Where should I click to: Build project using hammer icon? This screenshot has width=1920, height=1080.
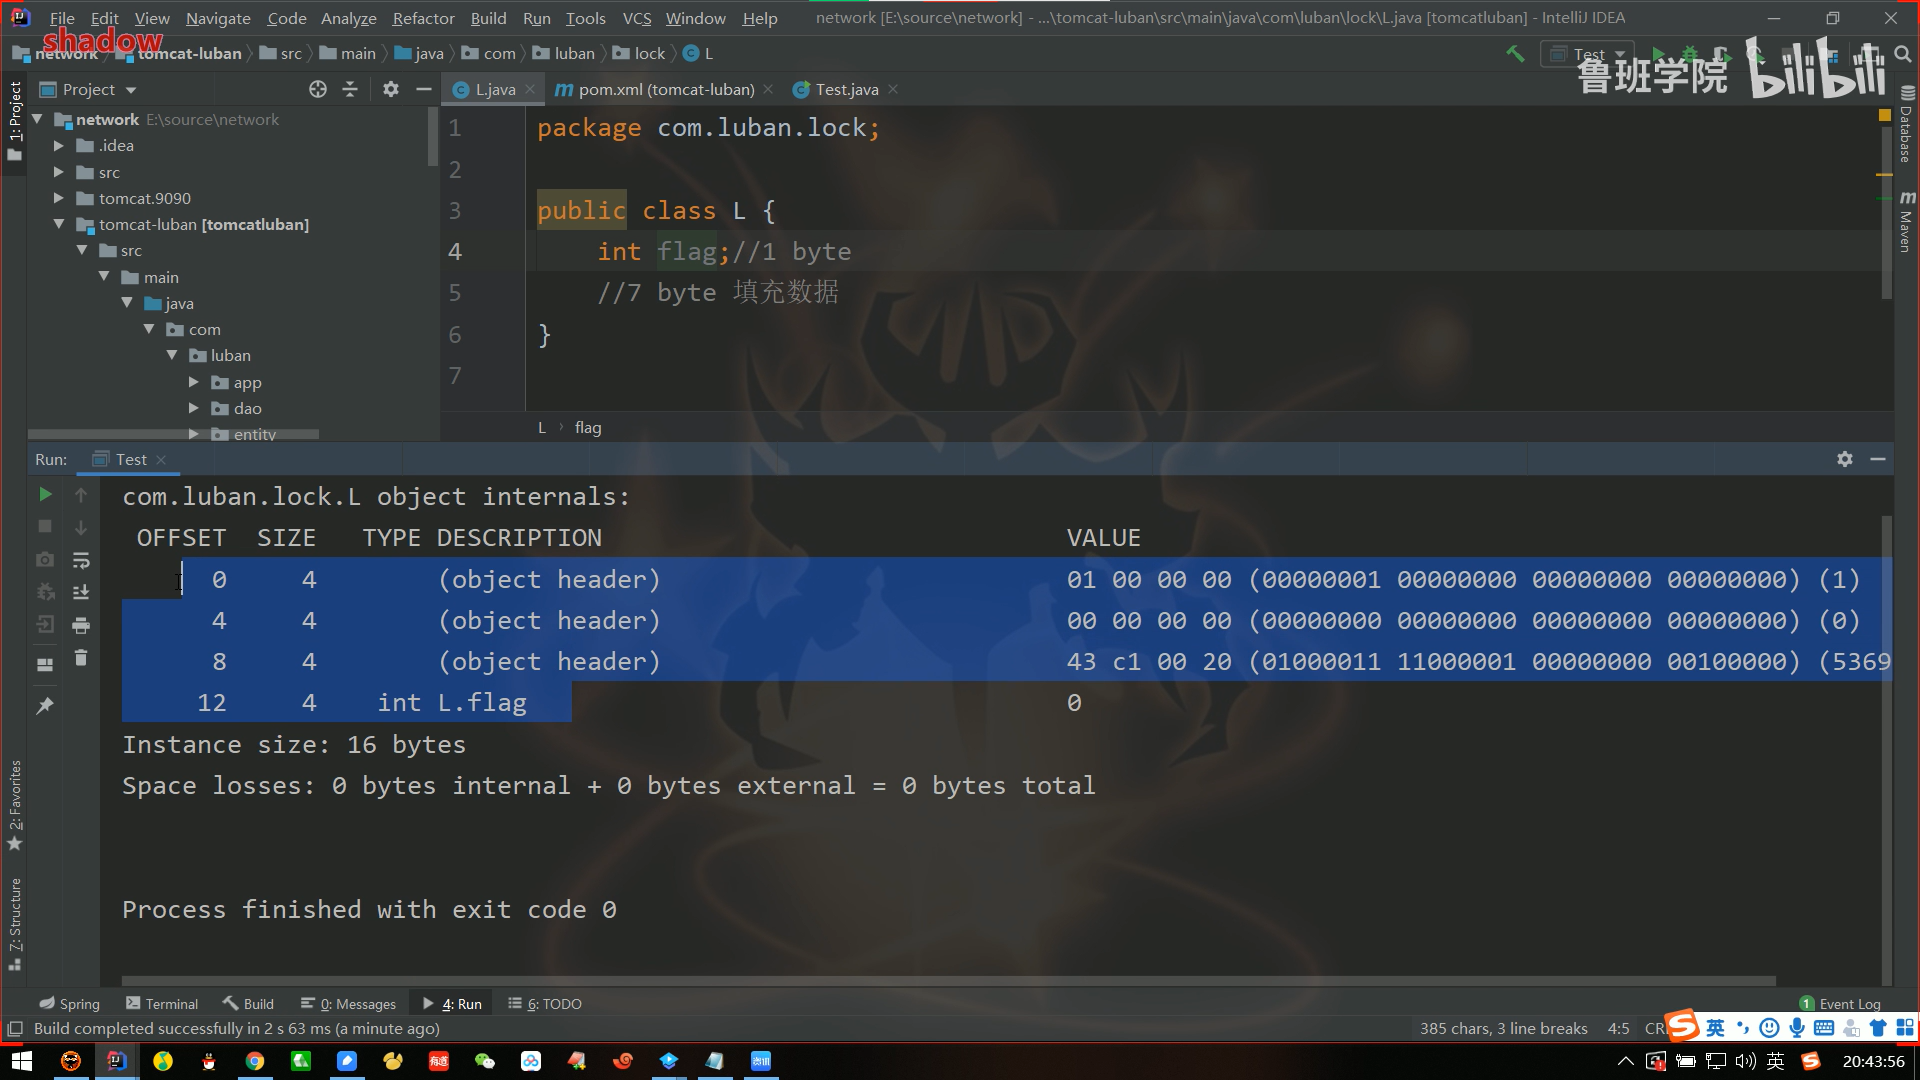(1515, 54)
